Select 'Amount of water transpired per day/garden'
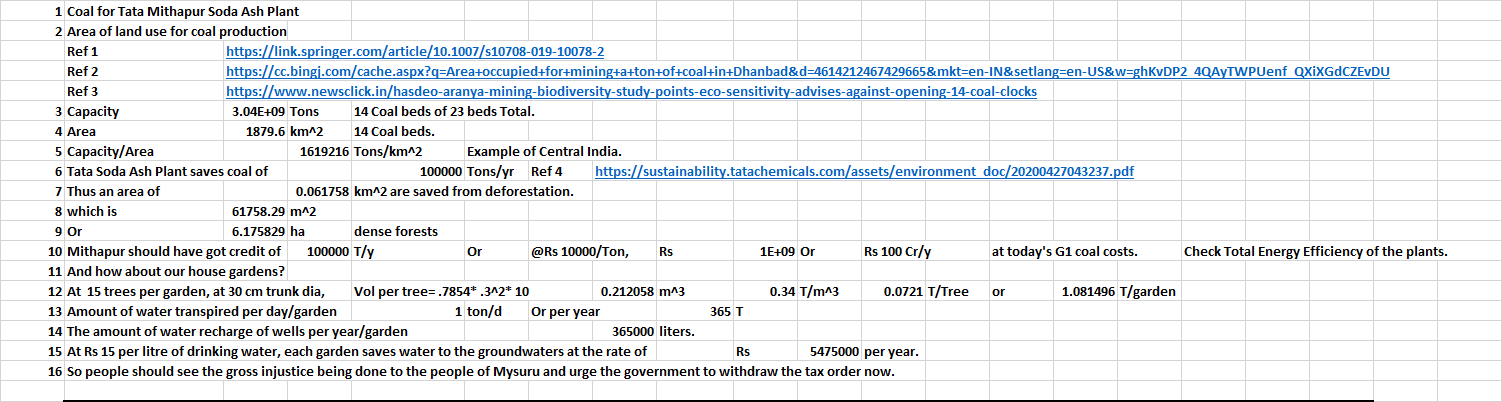Viewport: 1502px width, 402px height. [x=201, y=311]
